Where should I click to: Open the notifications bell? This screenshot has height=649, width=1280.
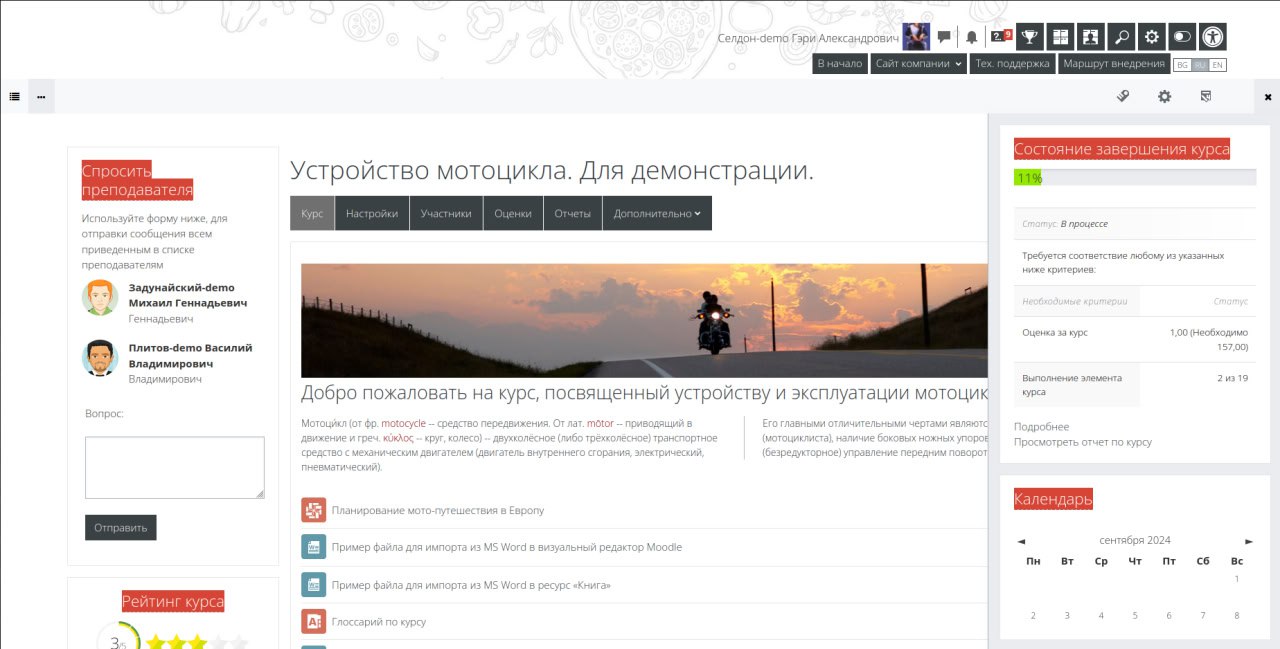971,37
